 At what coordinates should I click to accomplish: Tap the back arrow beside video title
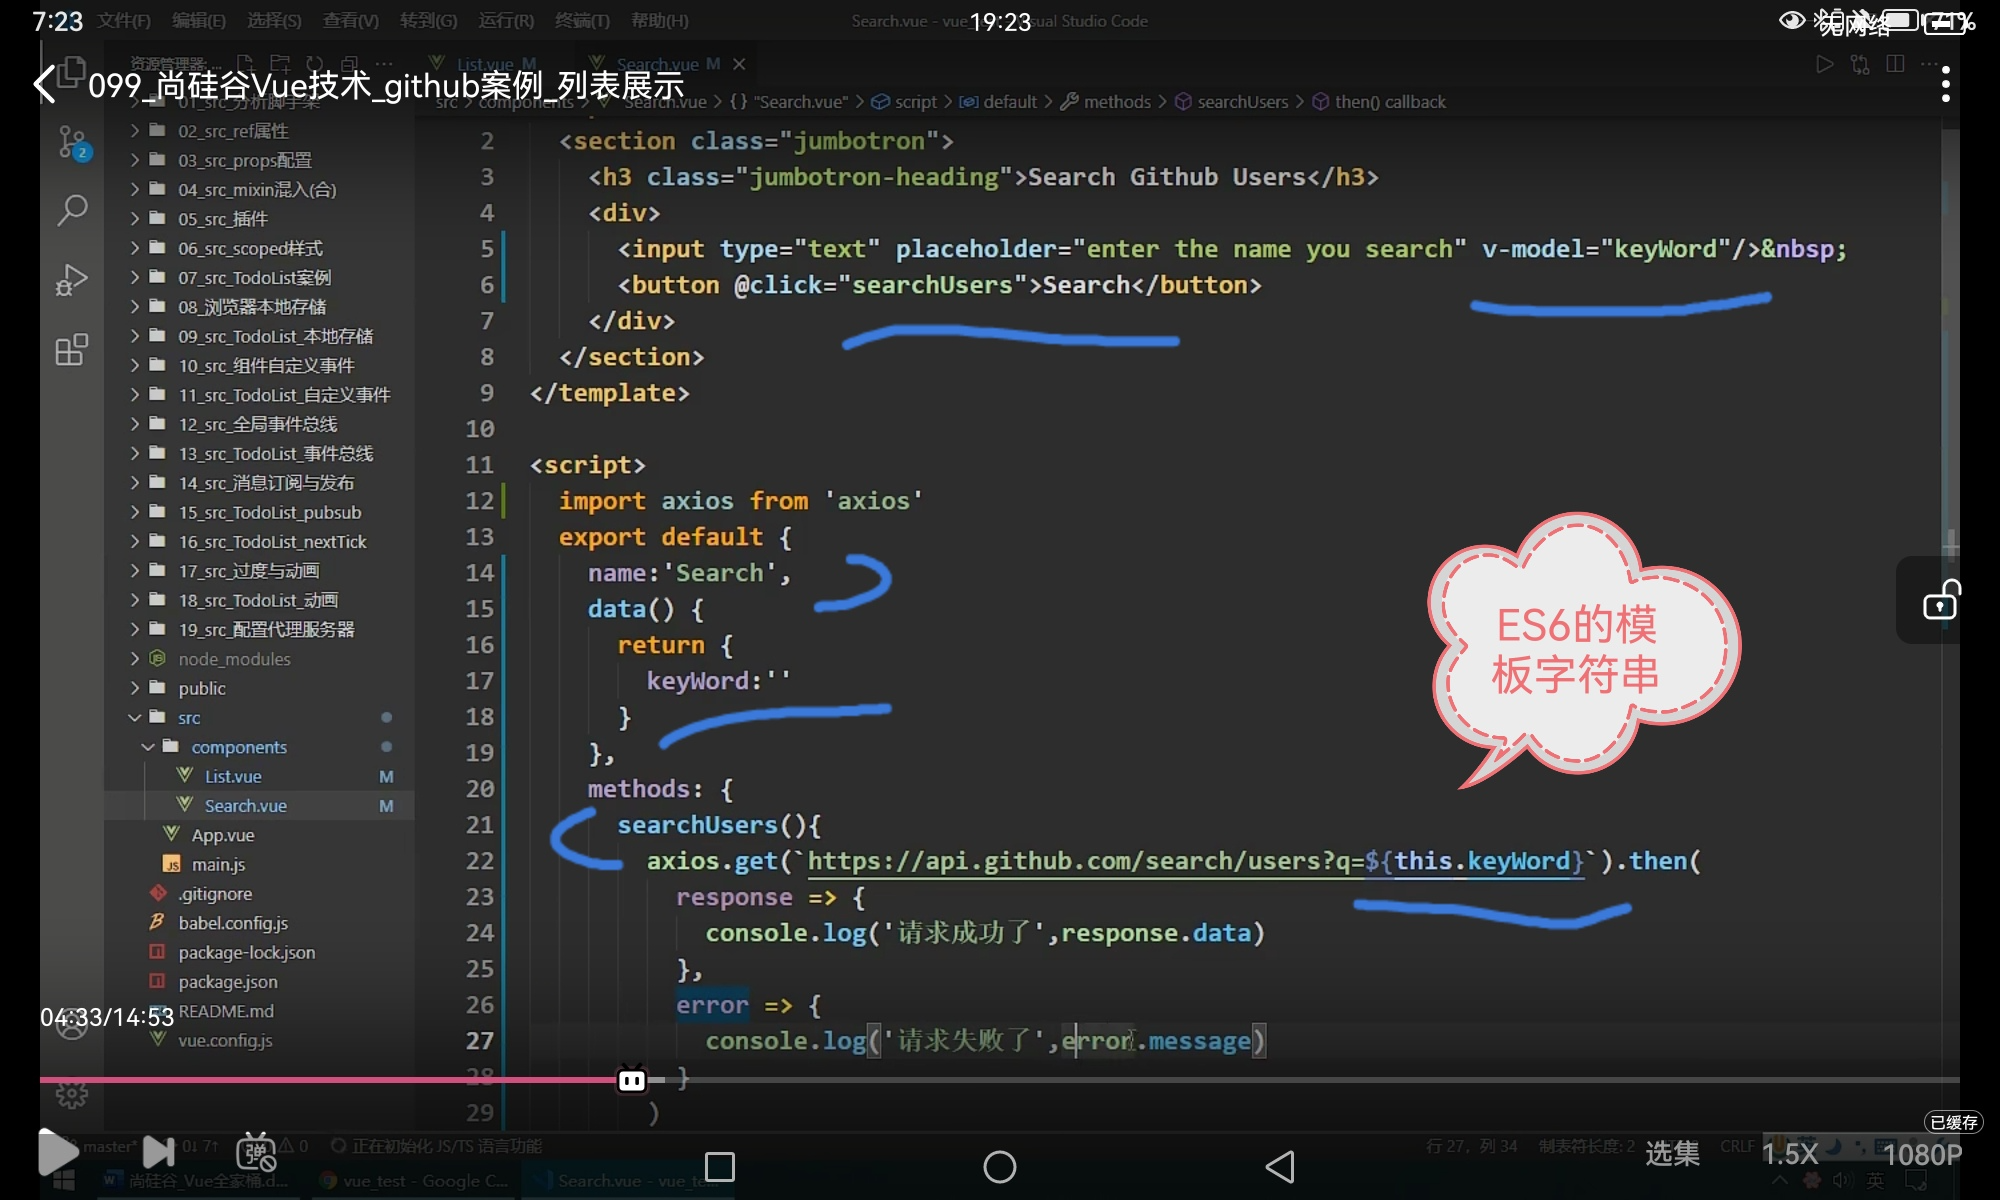(x=46, y=85)
